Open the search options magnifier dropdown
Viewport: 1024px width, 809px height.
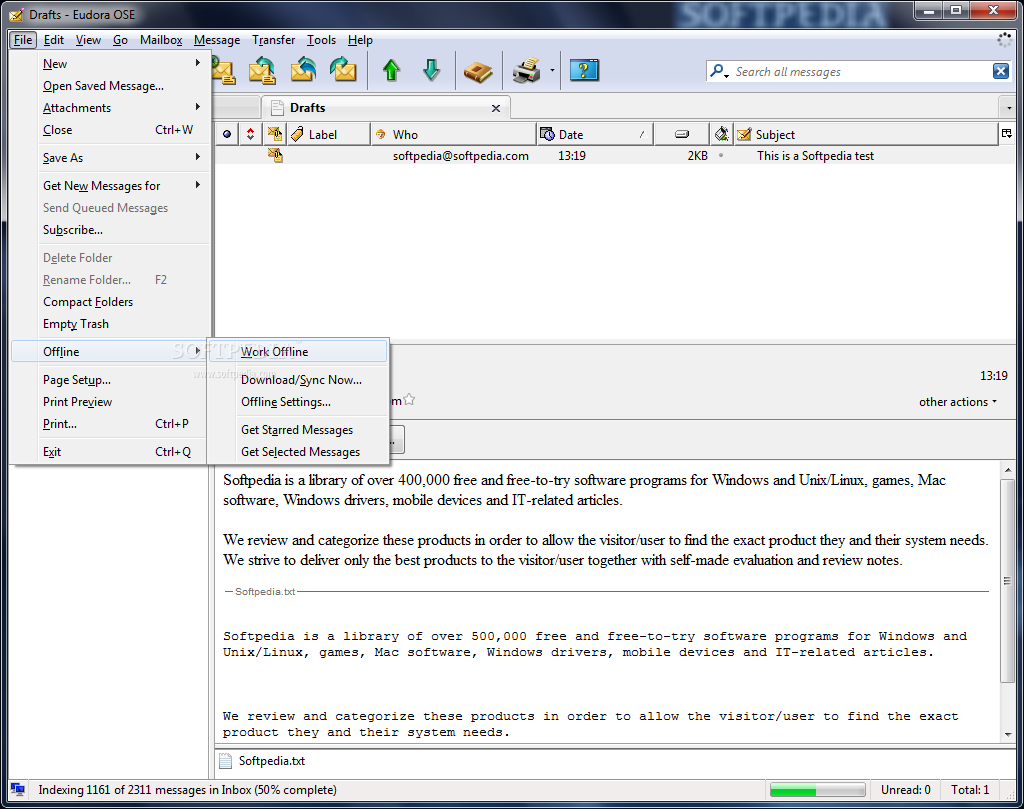point(719,71)
